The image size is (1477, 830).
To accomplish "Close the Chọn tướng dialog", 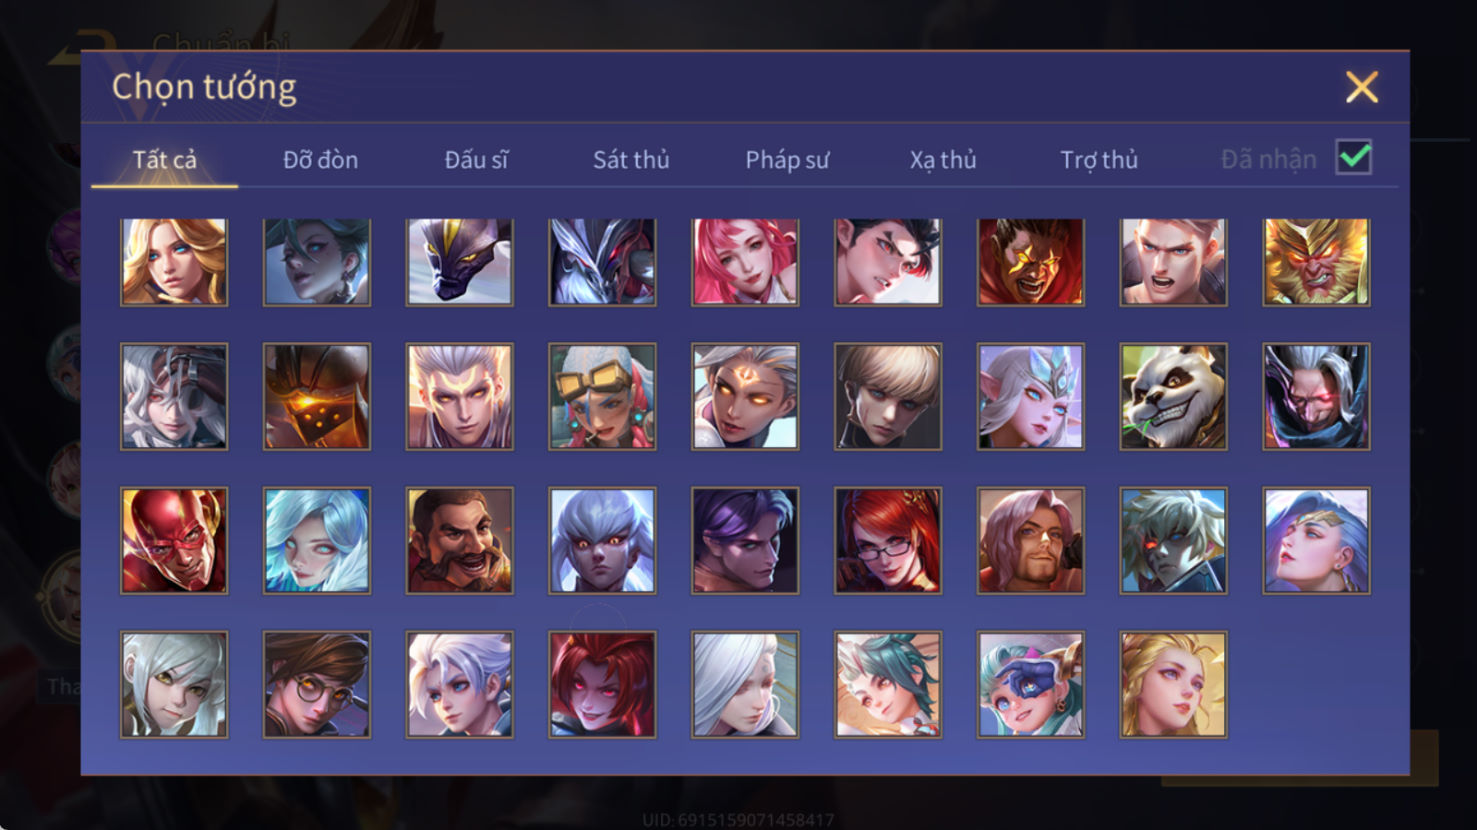I will tap(1361, 87).
